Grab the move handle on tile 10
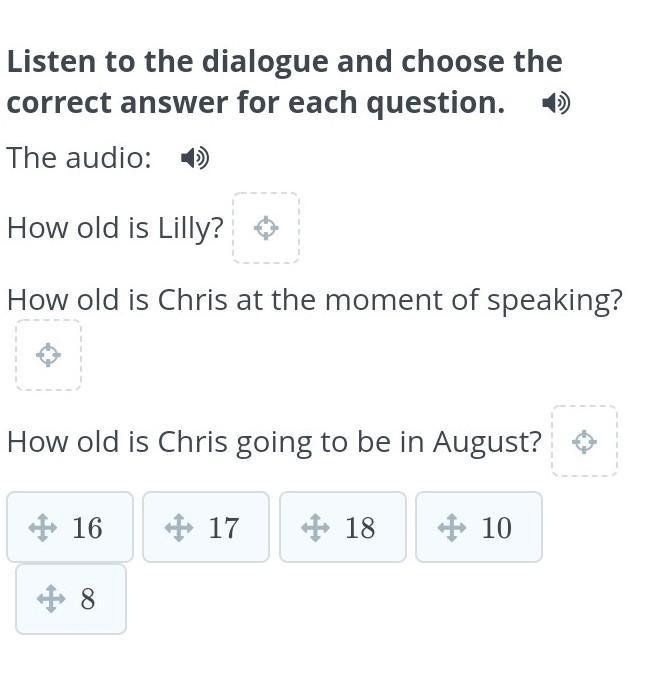 click(x=451, y=527)
